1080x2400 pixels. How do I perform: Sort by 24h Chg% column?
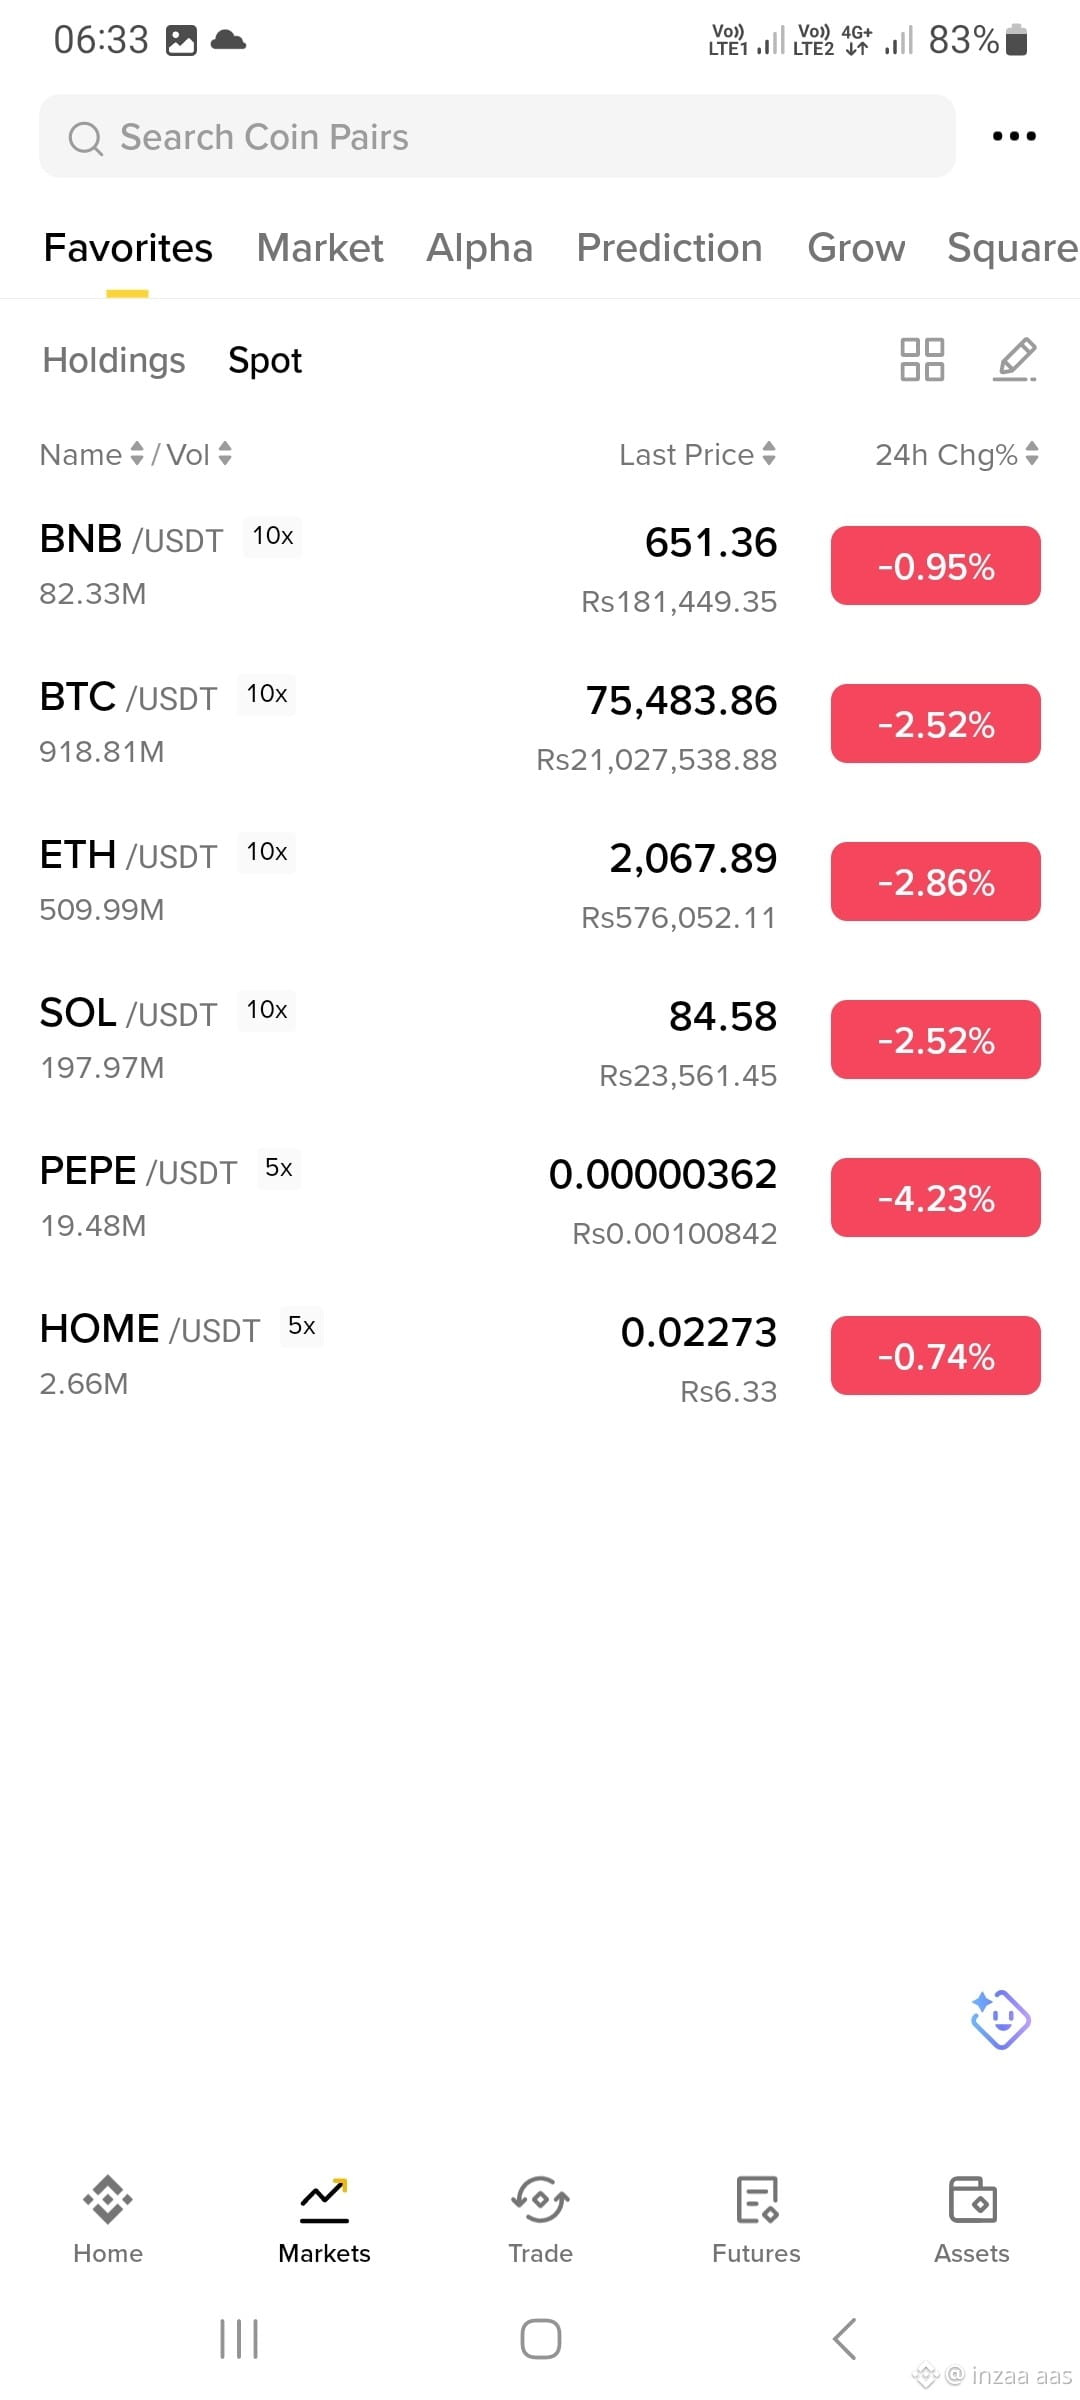pos(957,454)
